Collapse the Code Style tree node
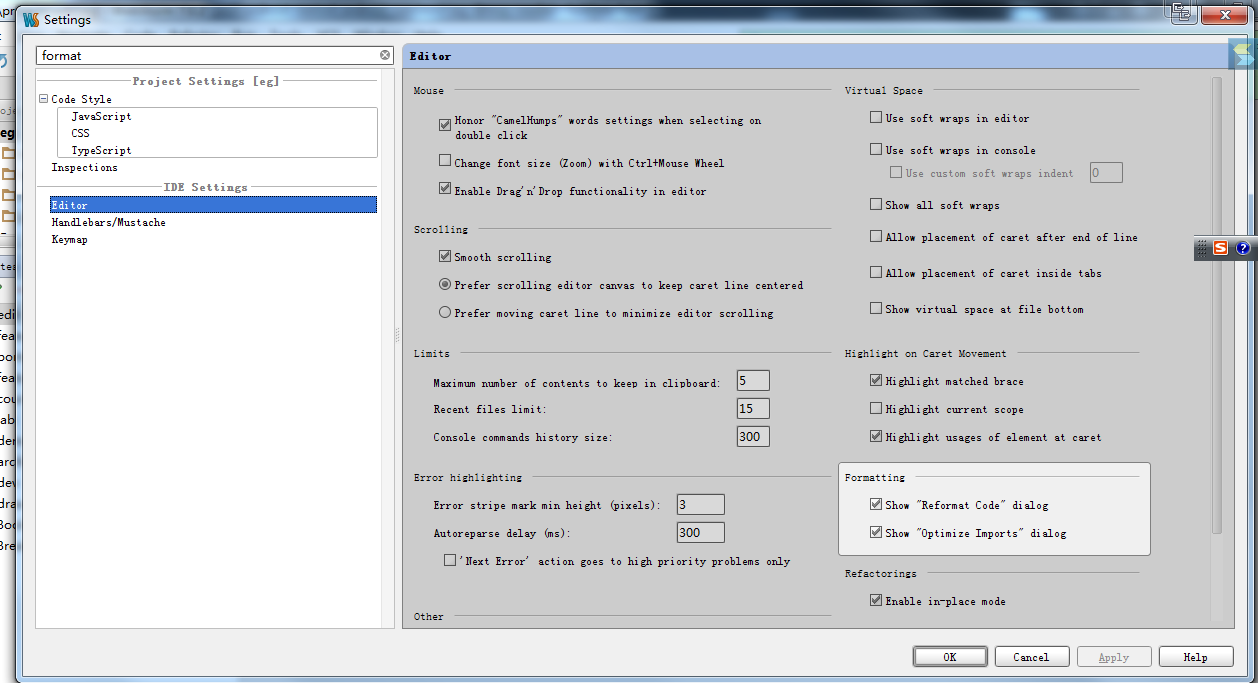Viewport: 1258px width, 683px height. (43, 99)
